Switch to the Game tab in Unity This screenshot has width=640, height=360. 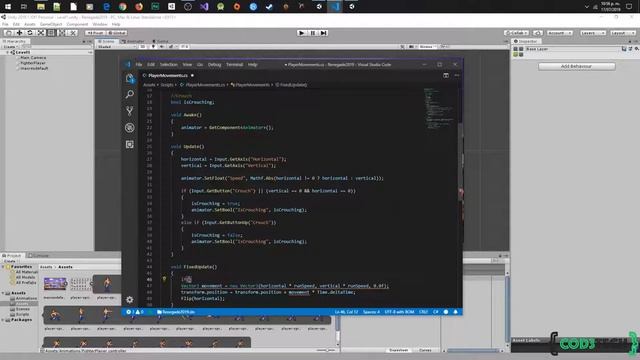(x=160, y=41)
